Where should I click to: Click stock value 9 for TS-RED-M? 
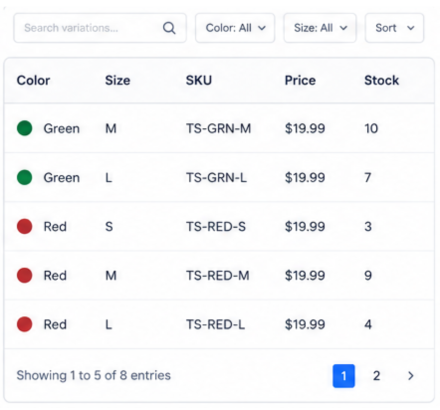pos(368,275)
